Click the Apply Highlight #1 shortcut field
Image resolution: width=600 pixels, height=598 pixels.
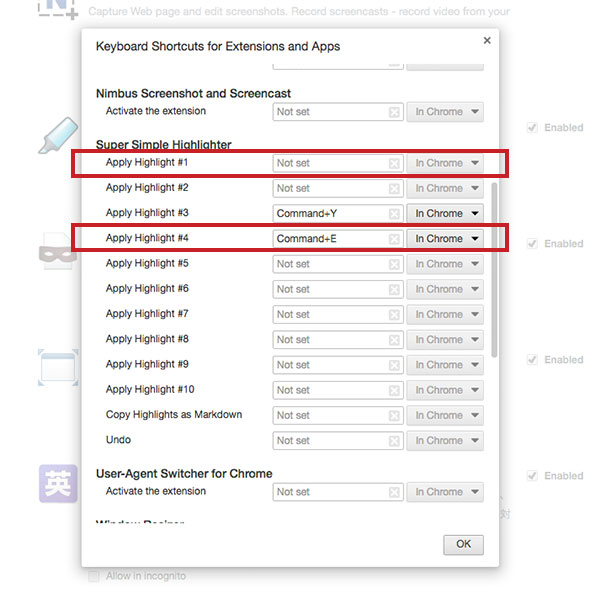338,163
